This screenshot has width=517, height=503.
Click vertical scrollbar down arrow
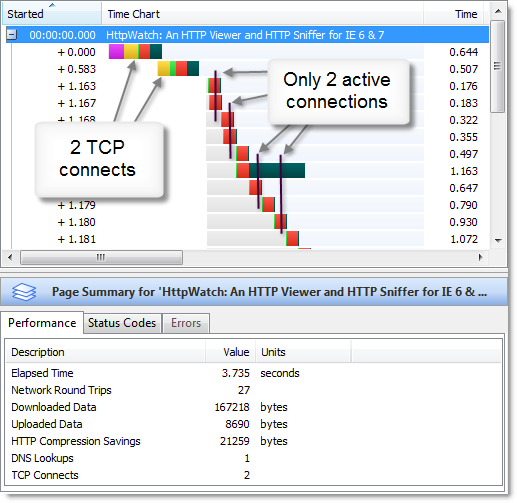(x=498, y=240)
